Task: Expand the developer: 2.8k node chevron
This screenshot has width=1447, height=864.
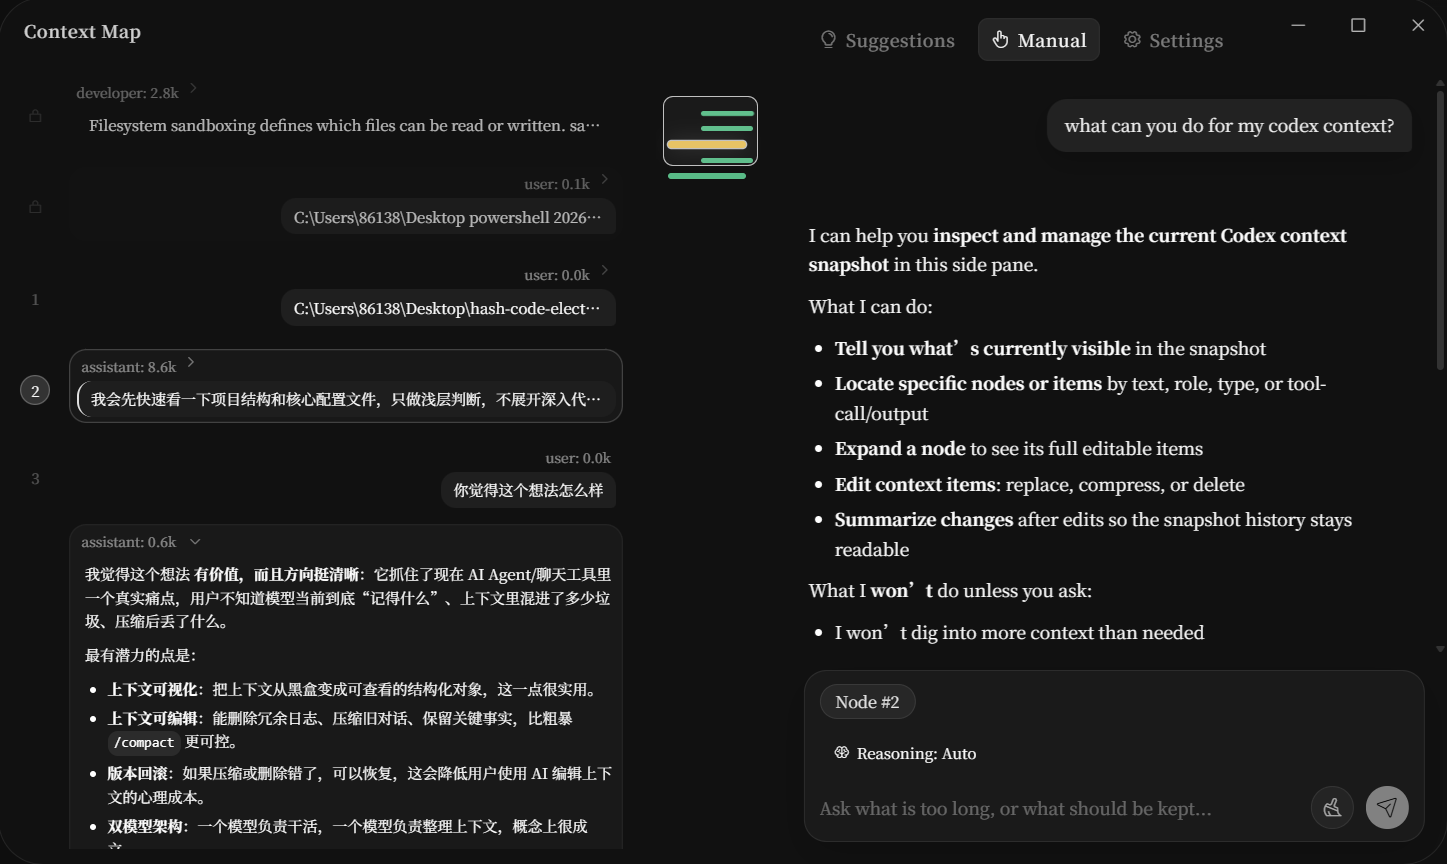Action: (x=193, y=89)
